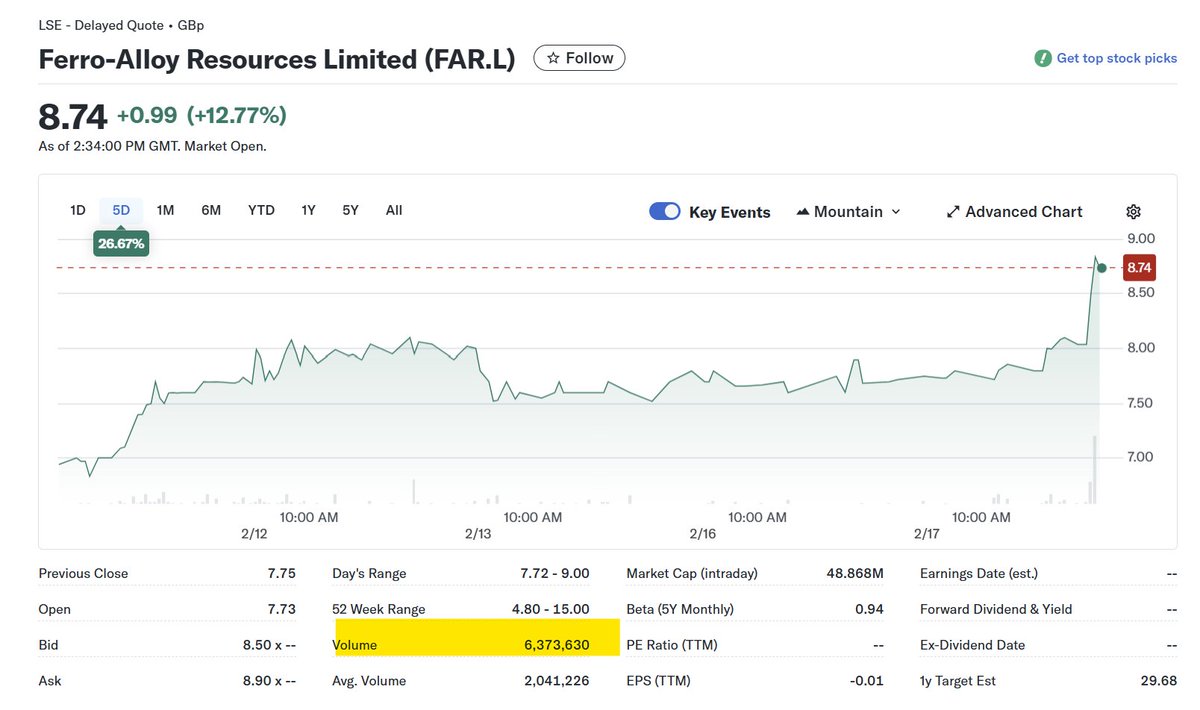This screenshot has height=710, width=1200.
Task: Click the Advanced Chart expand icon
Action: [x=952, y=211]
